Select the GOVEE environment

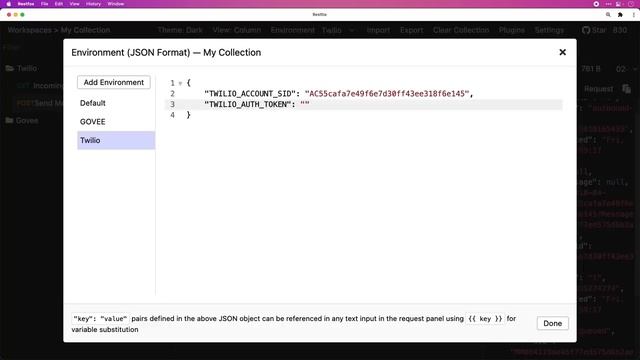(116, 122)
